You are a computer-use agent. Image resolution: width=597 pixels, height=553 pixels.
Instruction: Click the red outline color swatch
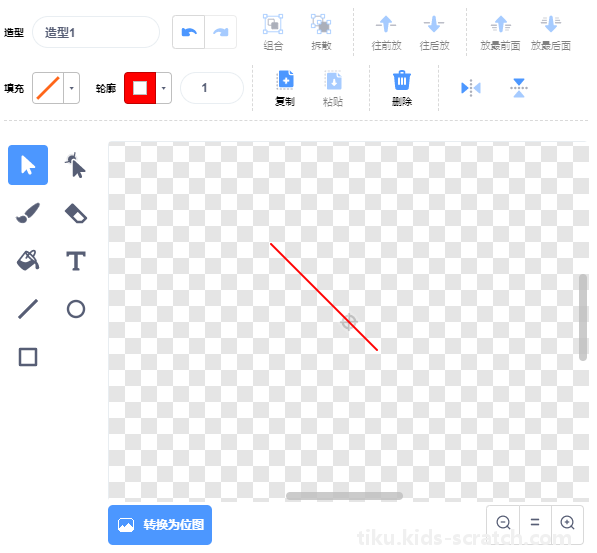(x=140, y=88)
